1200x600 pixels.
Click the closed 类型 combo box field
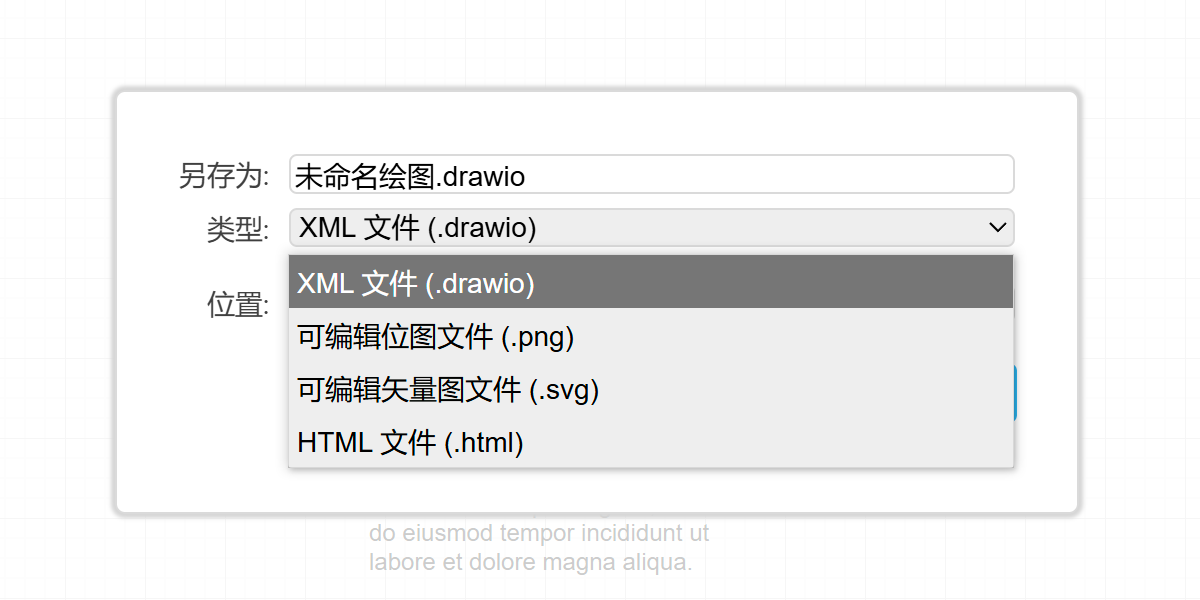[650, 228]
